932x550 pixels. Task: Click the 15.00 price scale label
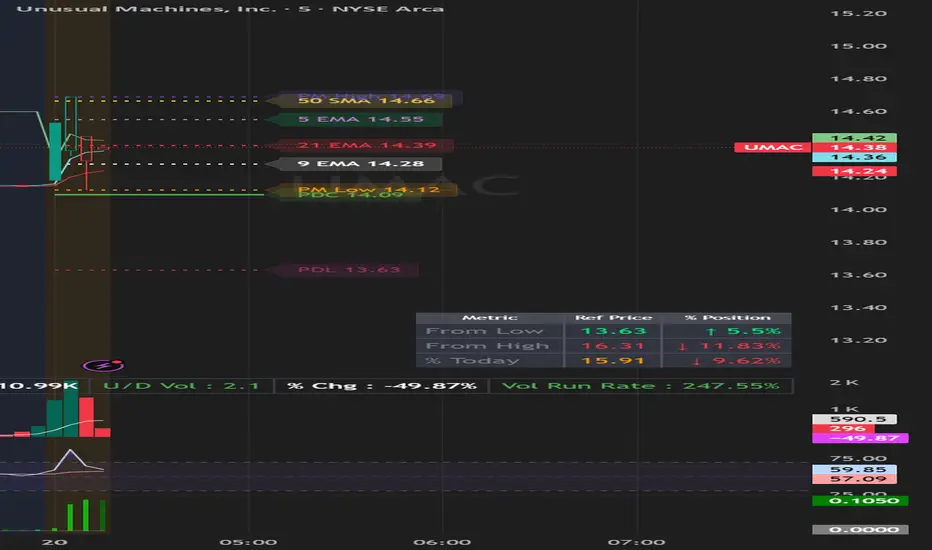pyautogui.click(x=859, y=46)
